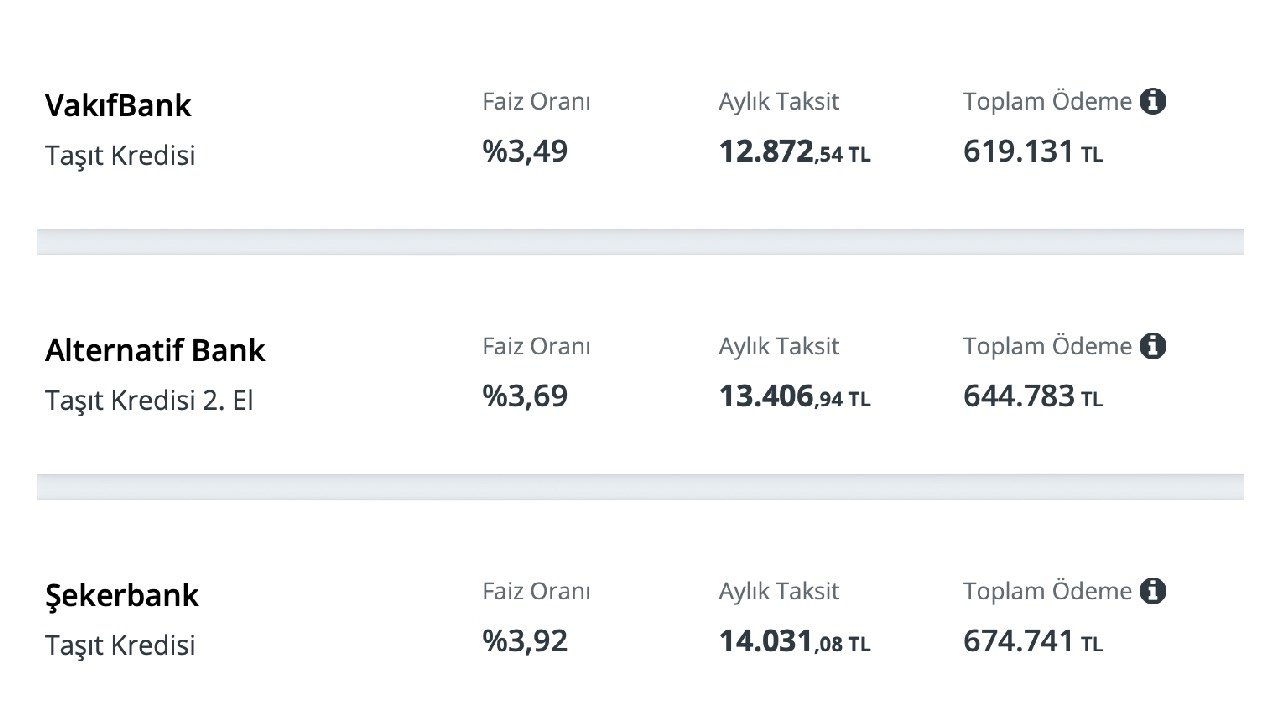Select Taşıt Kredisi 2. El product name
The image size is (1280, 720).
click(x=150, y=401)
